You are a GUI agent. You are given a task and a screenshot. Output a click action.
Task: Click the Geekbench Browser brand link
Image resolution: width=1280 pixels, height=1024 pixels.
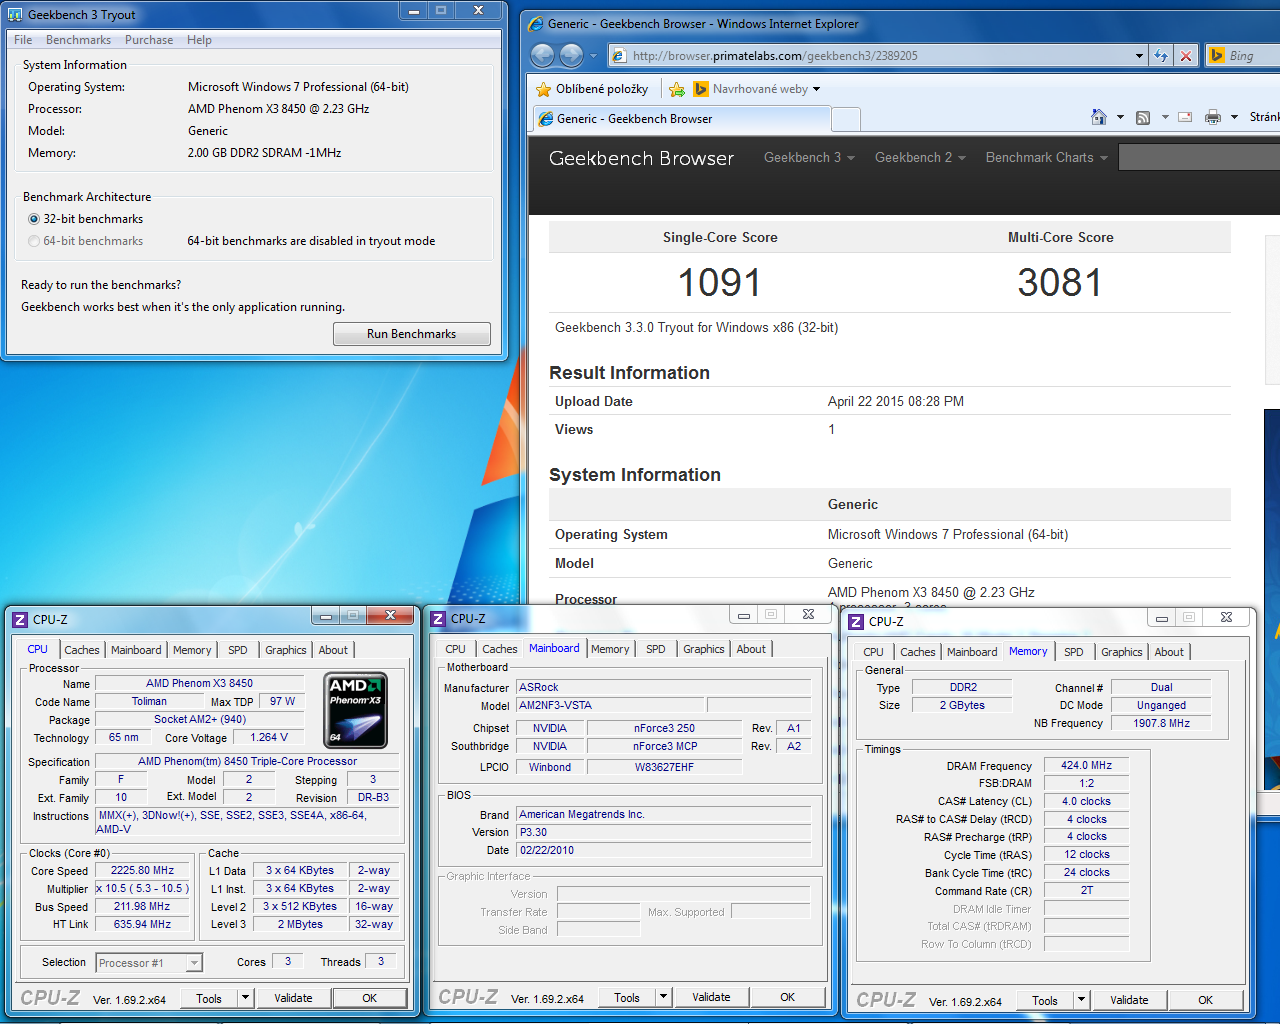[641, 158]
